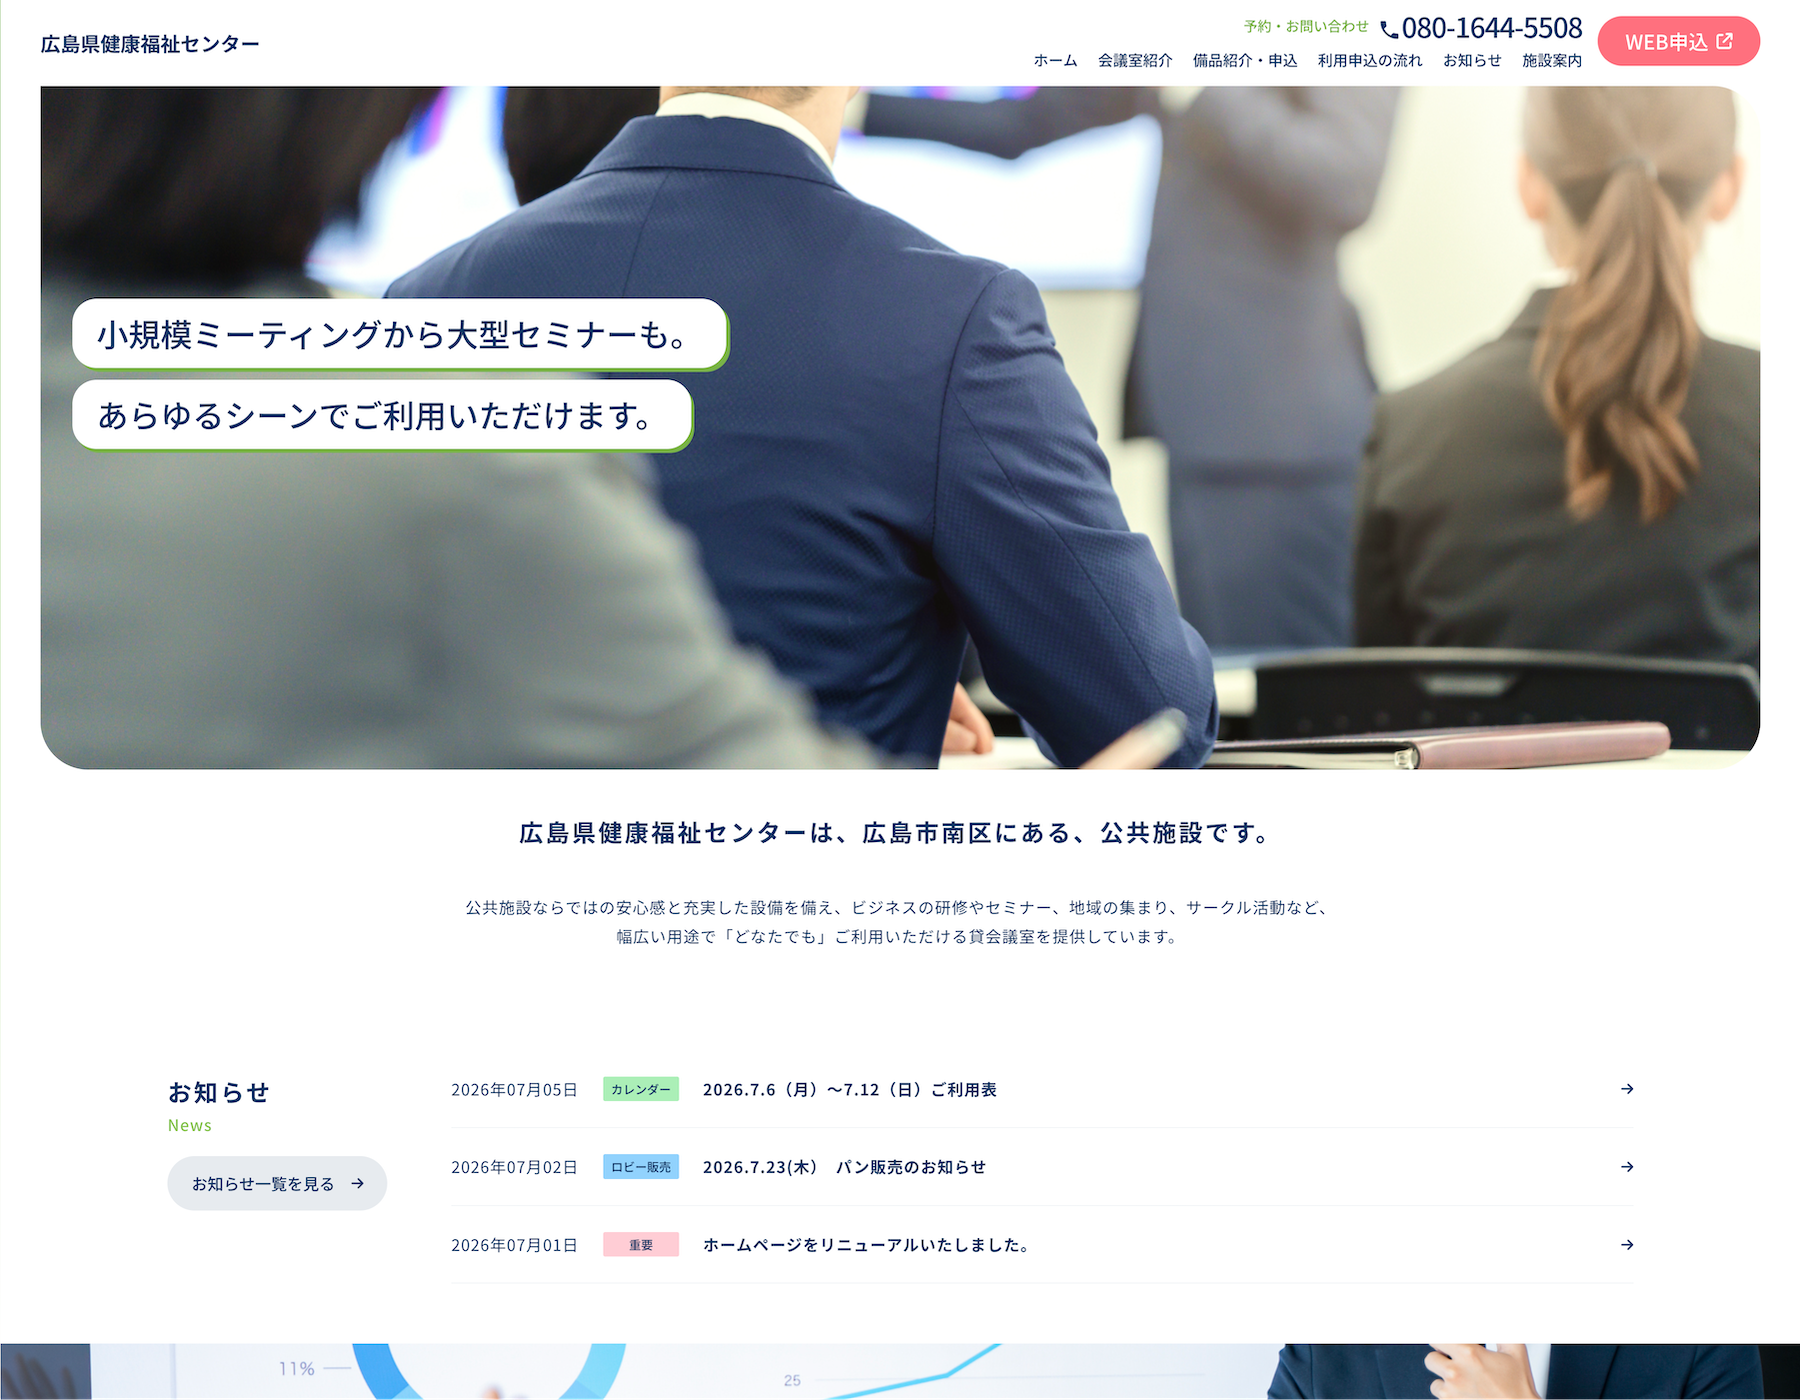Click the chart banner image below the news
Image resolution: width=1800 pixels, height=1400 pixels.
click(x=900, y=1372)
